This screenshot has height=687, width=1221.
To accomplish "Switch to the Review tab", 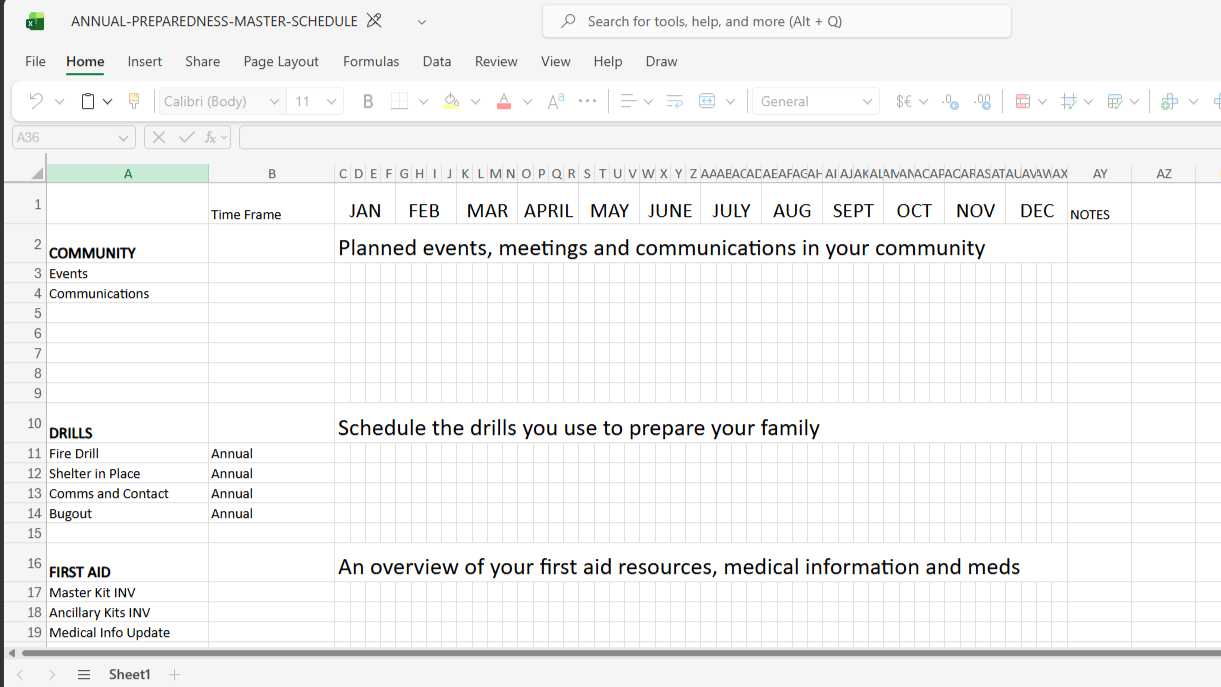I will pos(496,61).
